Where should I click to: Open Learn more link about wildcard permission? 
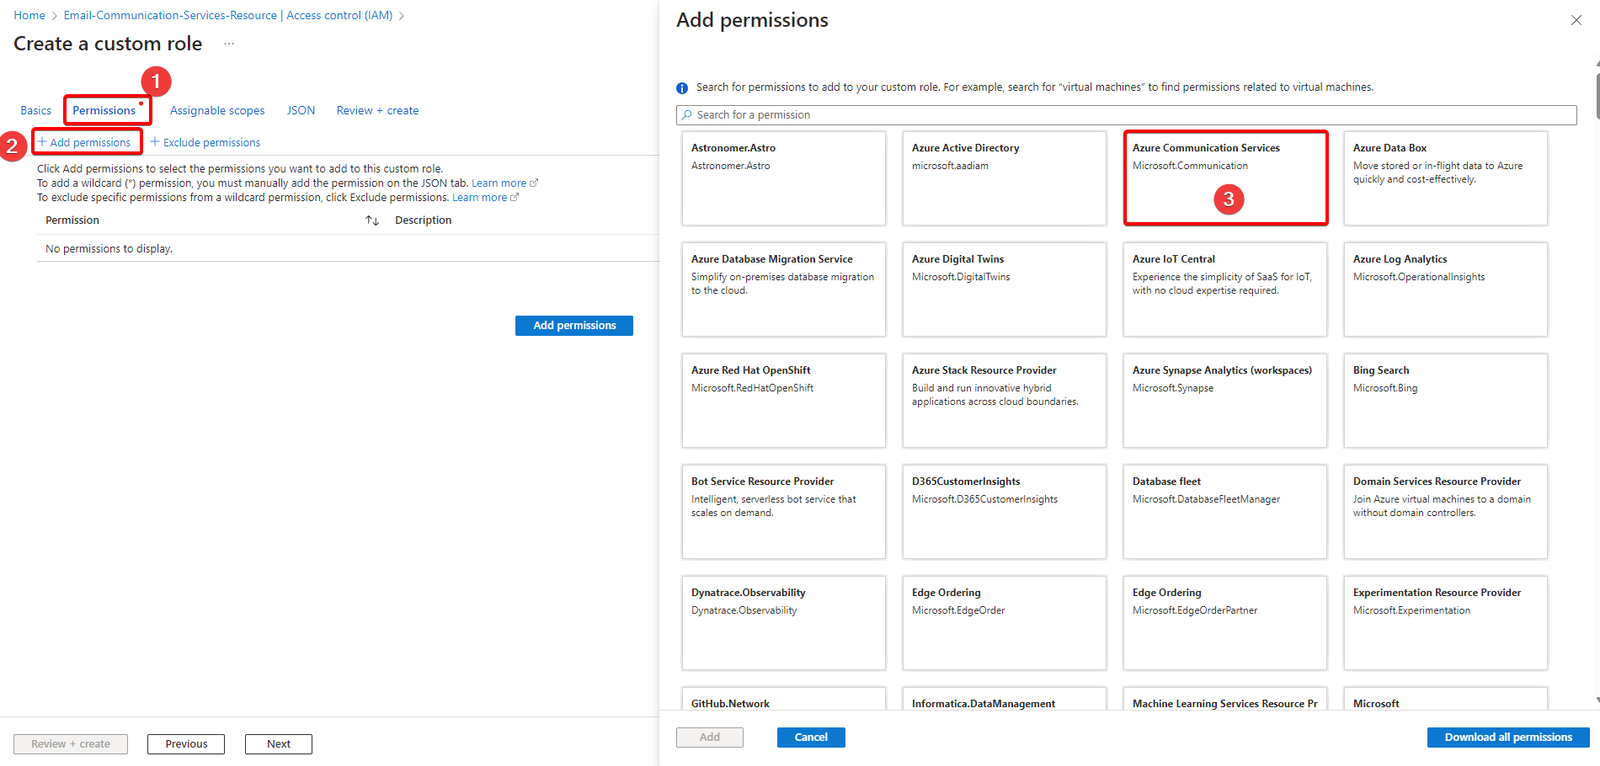(505, 183)
